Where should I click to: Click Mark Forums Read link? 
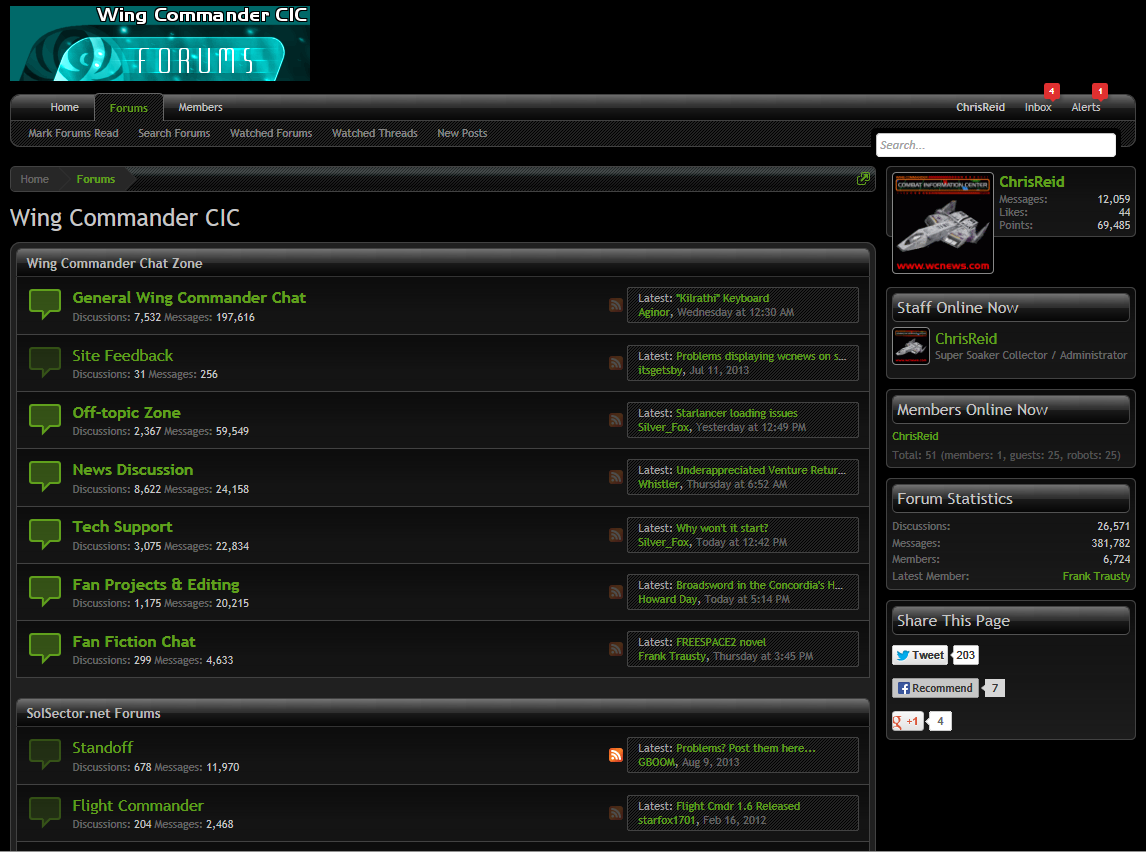pyautogui.click(x=73, y=133)
